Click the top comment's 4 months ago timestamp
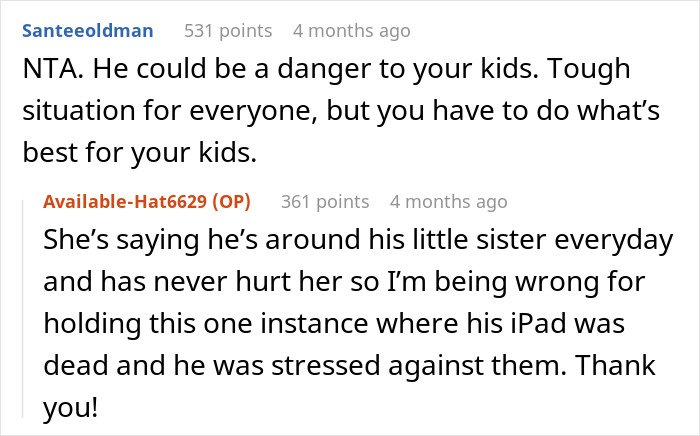 (351, 31)
